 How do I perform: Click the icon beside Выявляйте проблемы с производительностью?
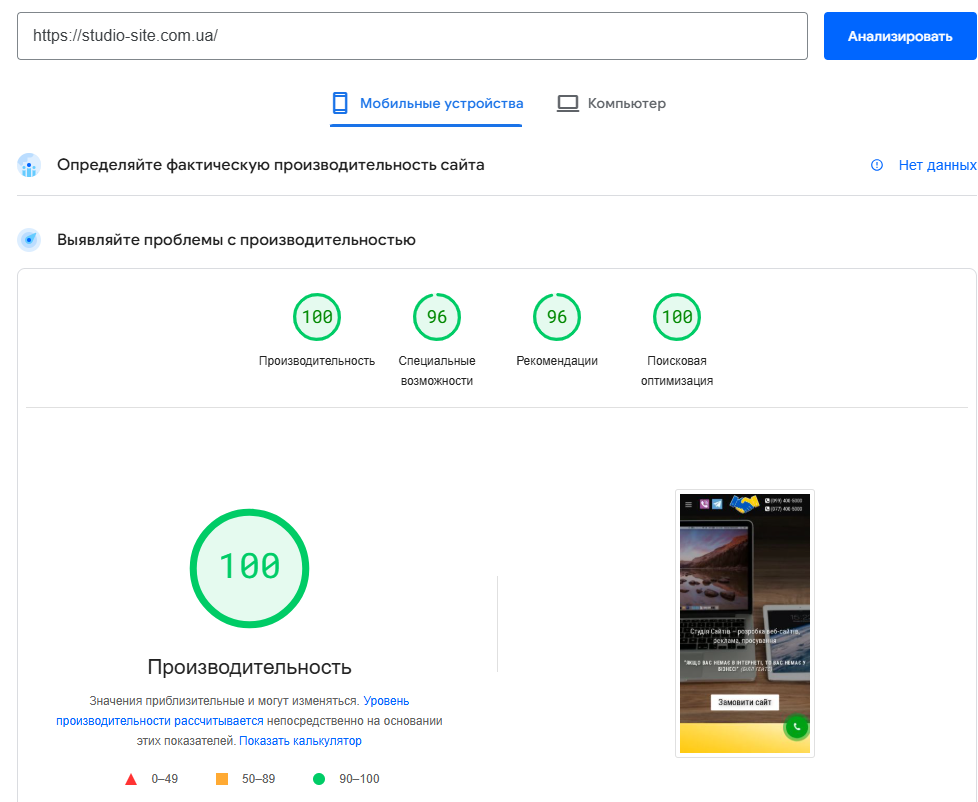(28, 238)
